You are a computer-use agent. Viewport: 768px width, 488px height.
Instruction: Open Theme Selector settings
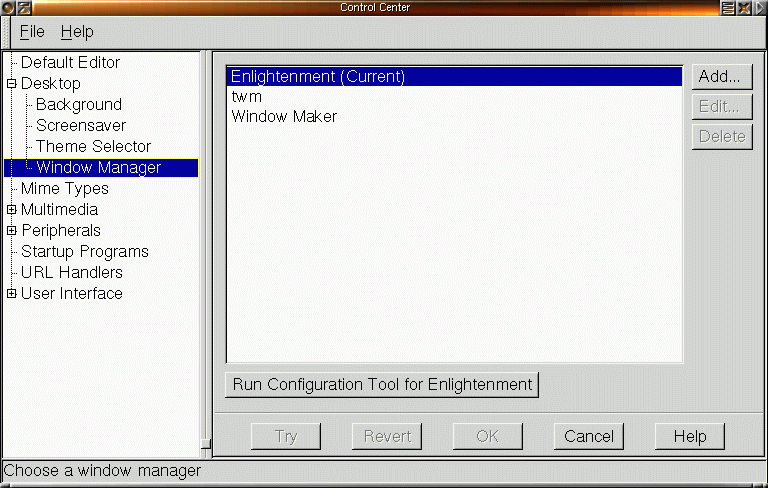point(93,146)
